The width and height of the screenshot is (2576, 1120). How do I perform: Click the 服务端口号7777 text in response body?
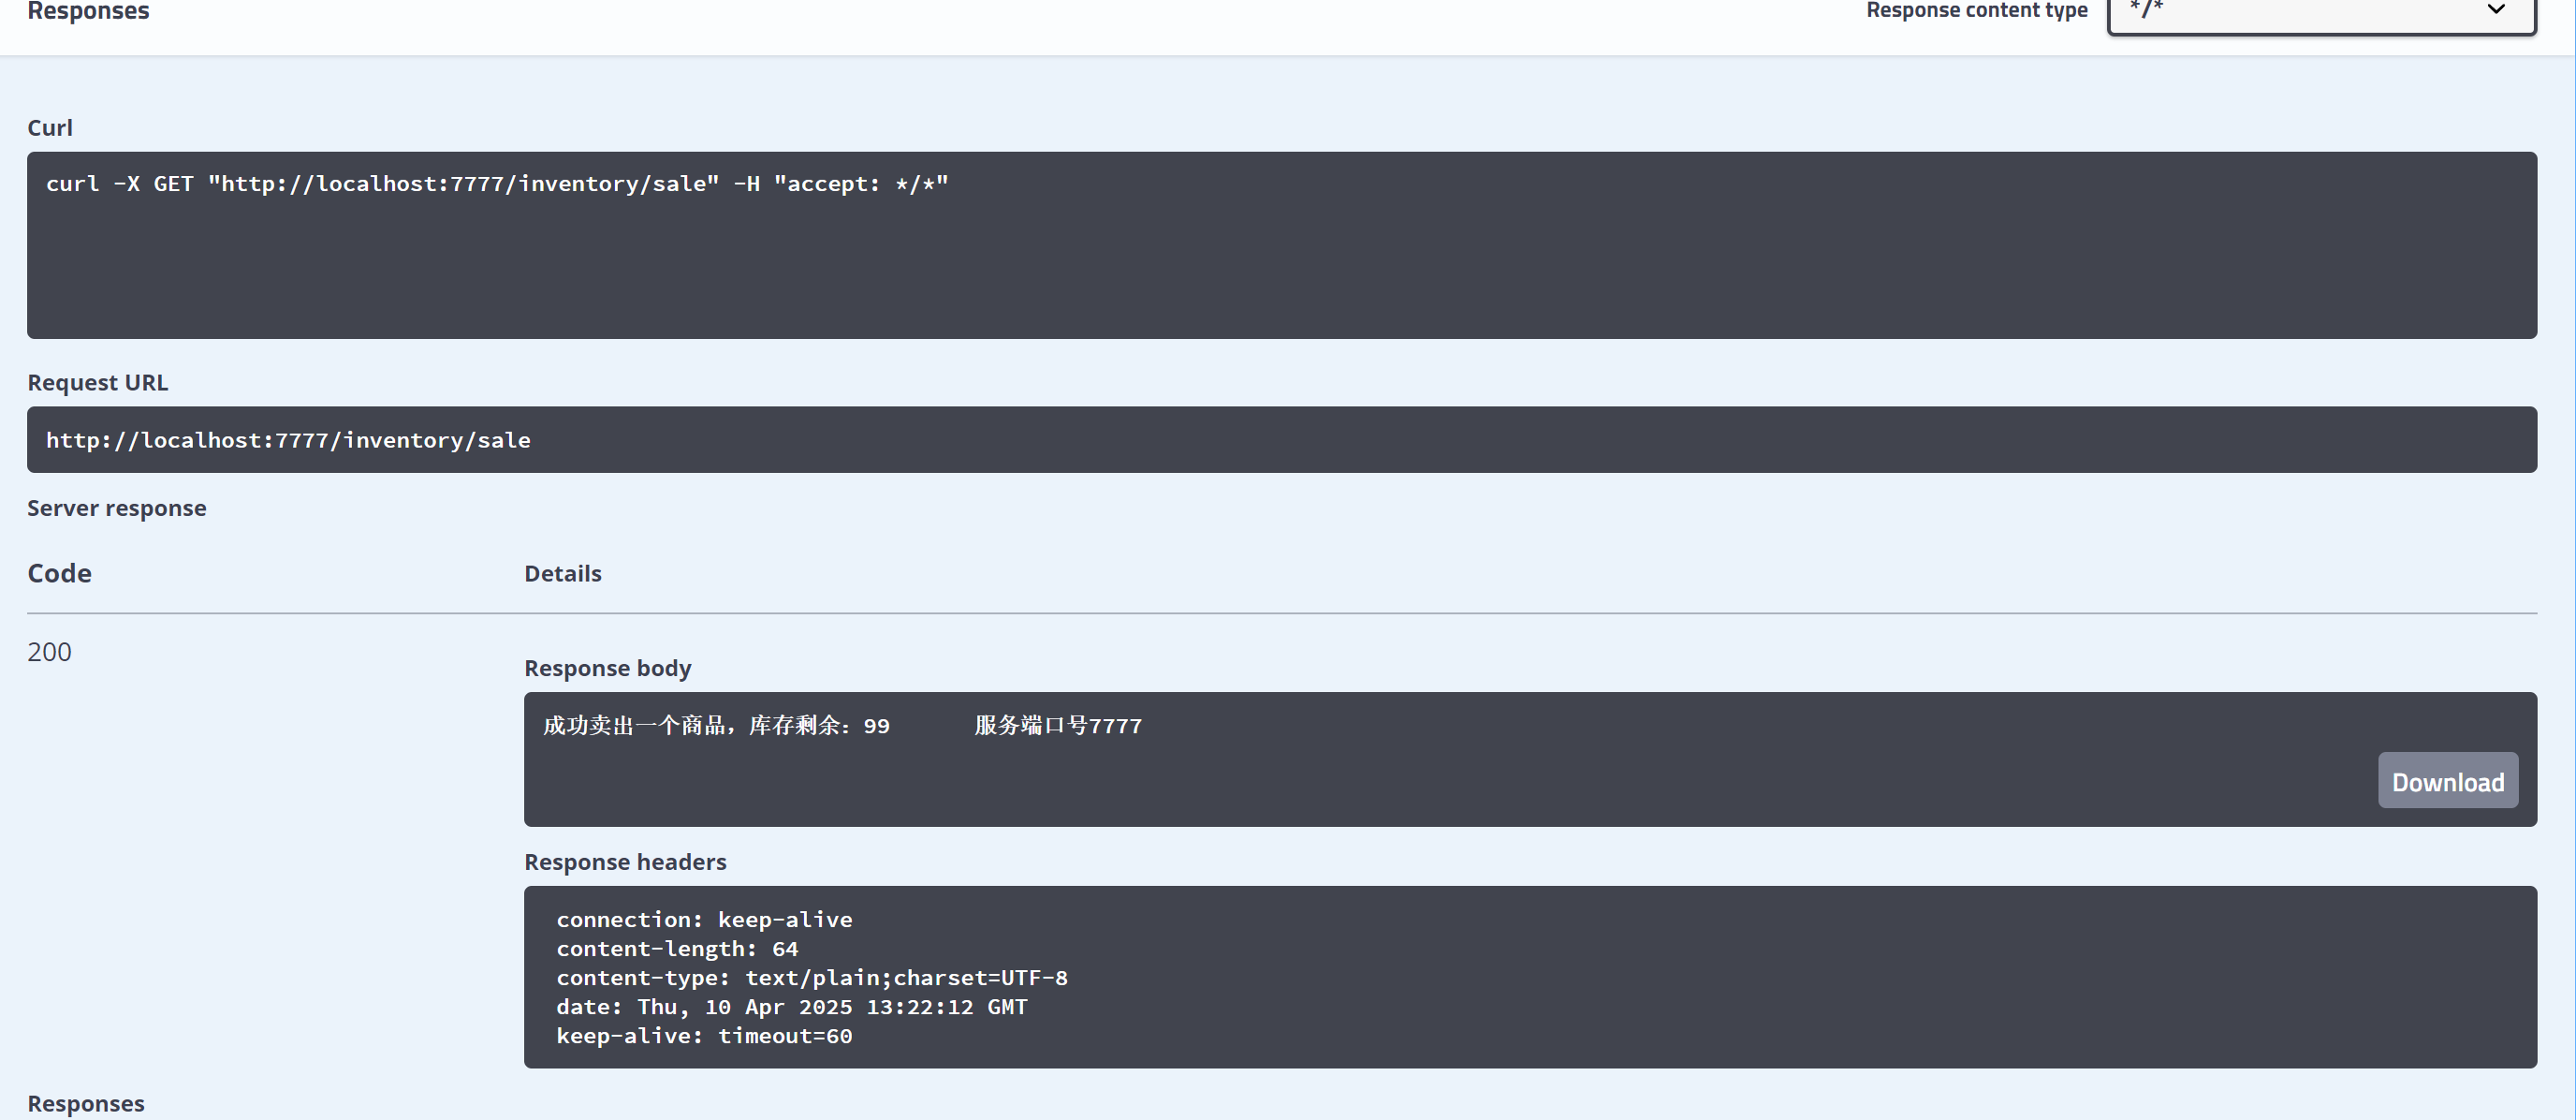pyautogui.click(x=1057, y=726)
